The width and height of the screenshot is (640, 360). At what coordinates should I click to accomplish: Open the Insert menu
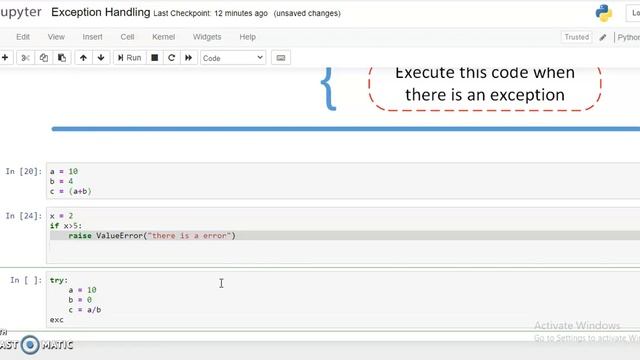pyautogui.click(x=92, y=37)
